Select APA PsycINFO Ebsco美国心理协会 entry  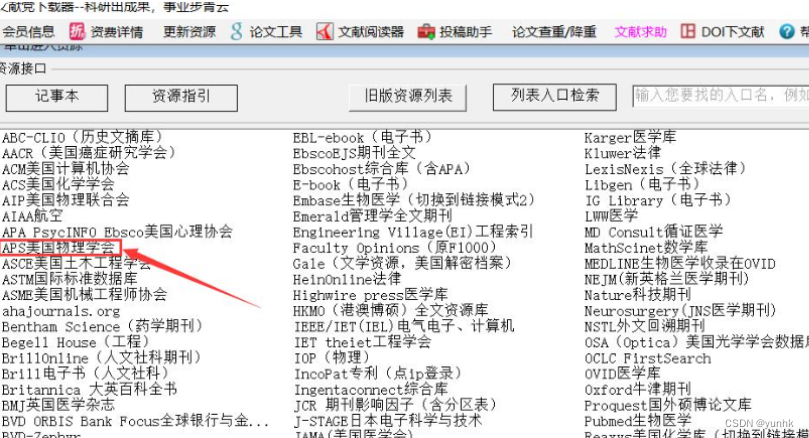[x=117, y=232]
